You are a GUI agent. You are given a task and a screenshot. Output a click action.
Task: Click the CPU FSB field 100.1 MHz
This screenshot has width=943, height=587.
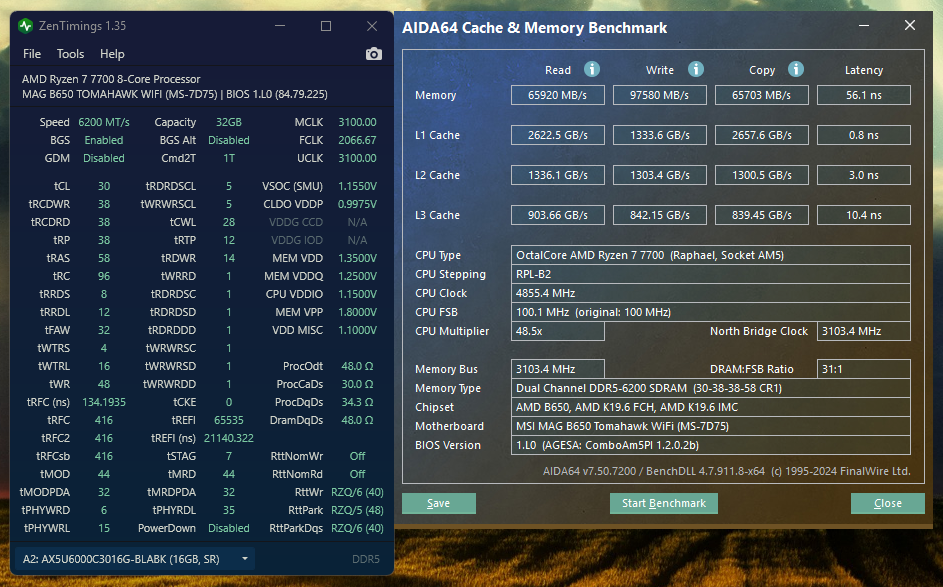(710, 312)
